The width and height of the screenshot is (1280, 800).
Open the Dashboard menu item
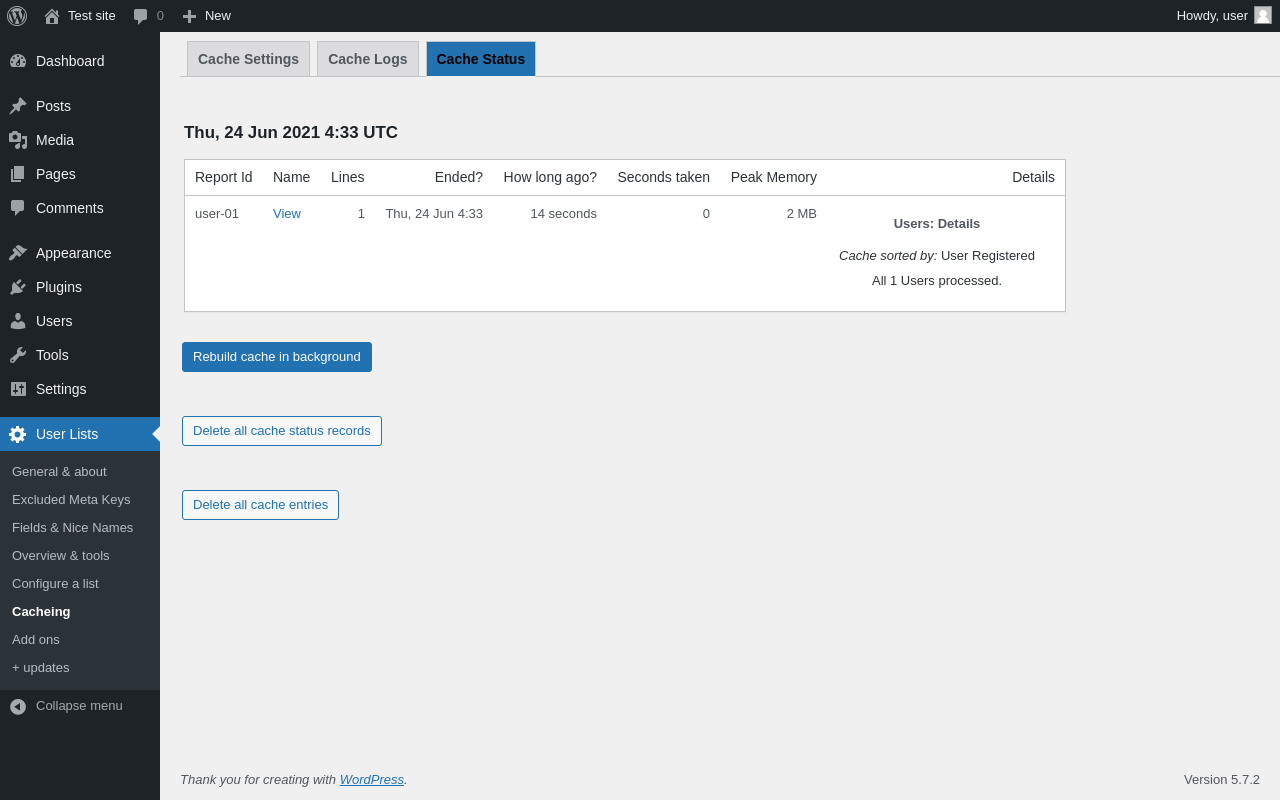(80, 61)
